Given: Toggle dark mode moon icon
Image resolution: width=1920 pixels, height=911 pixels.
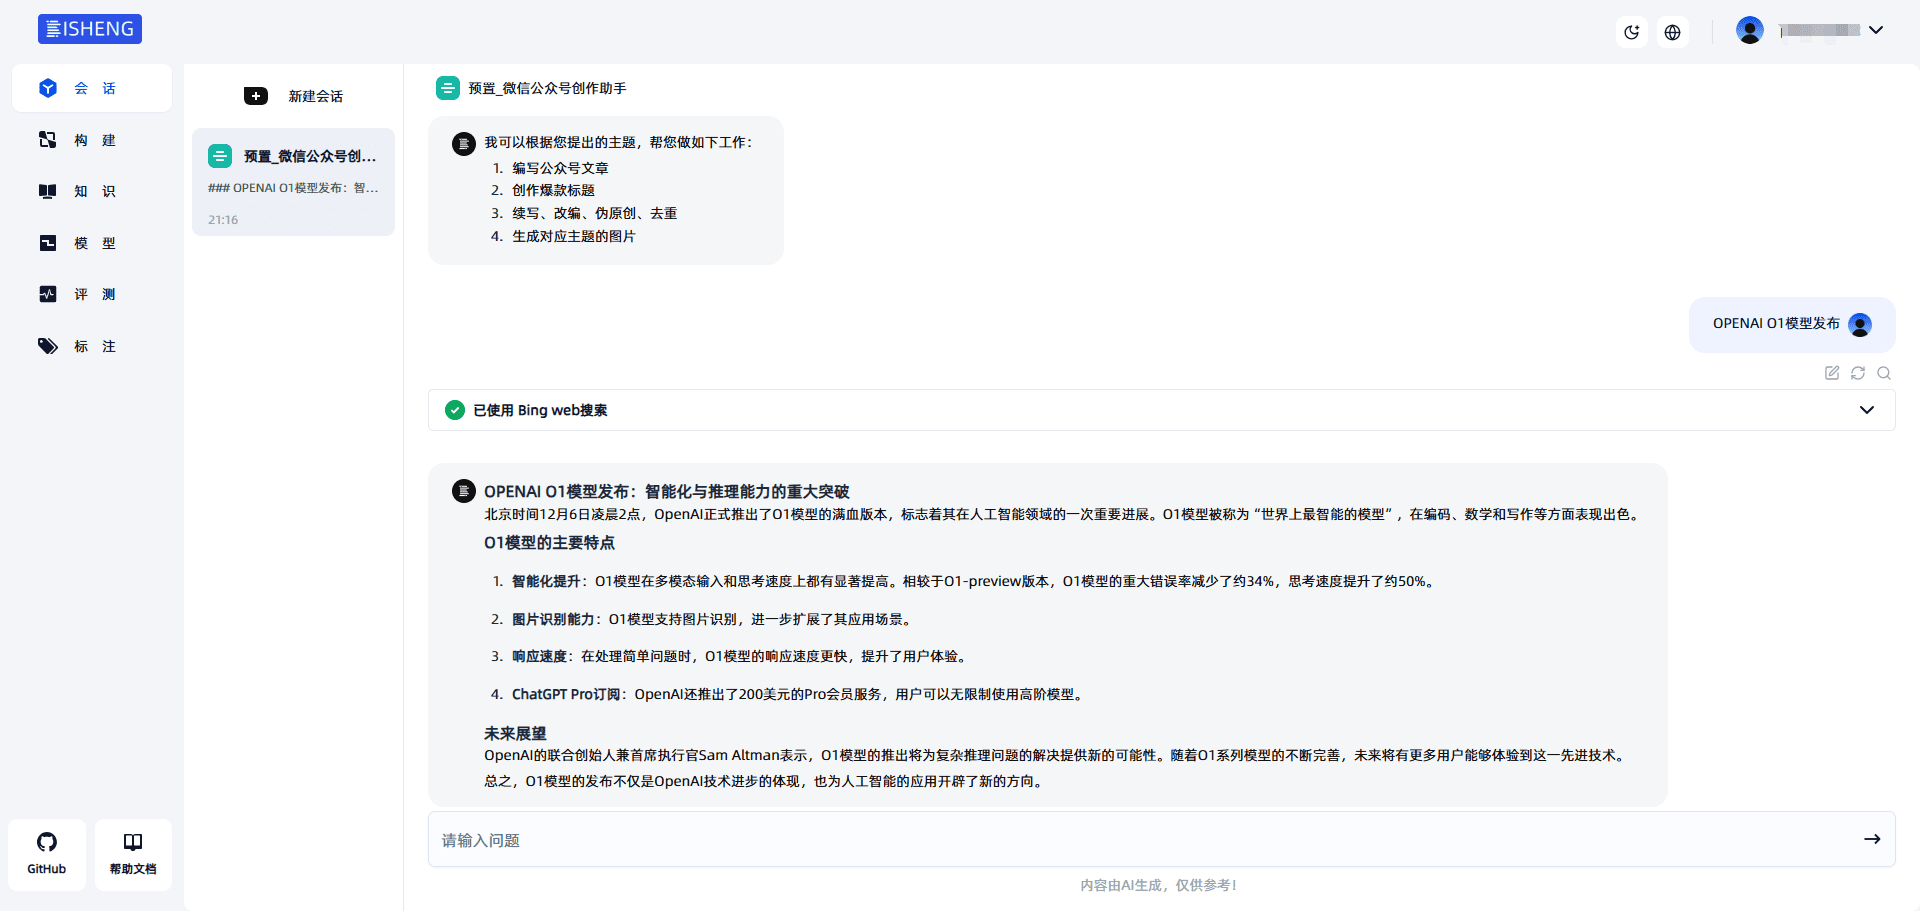Looking at the screenshot, I should pos(1632,32).
